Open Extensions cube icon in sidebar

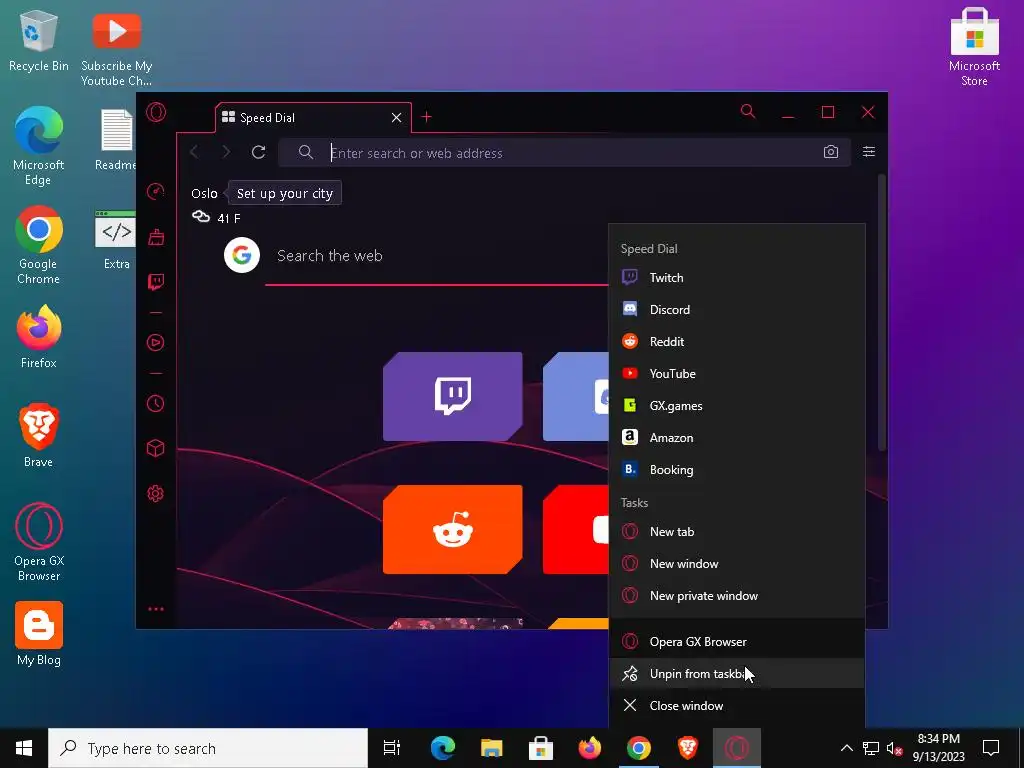155,448
